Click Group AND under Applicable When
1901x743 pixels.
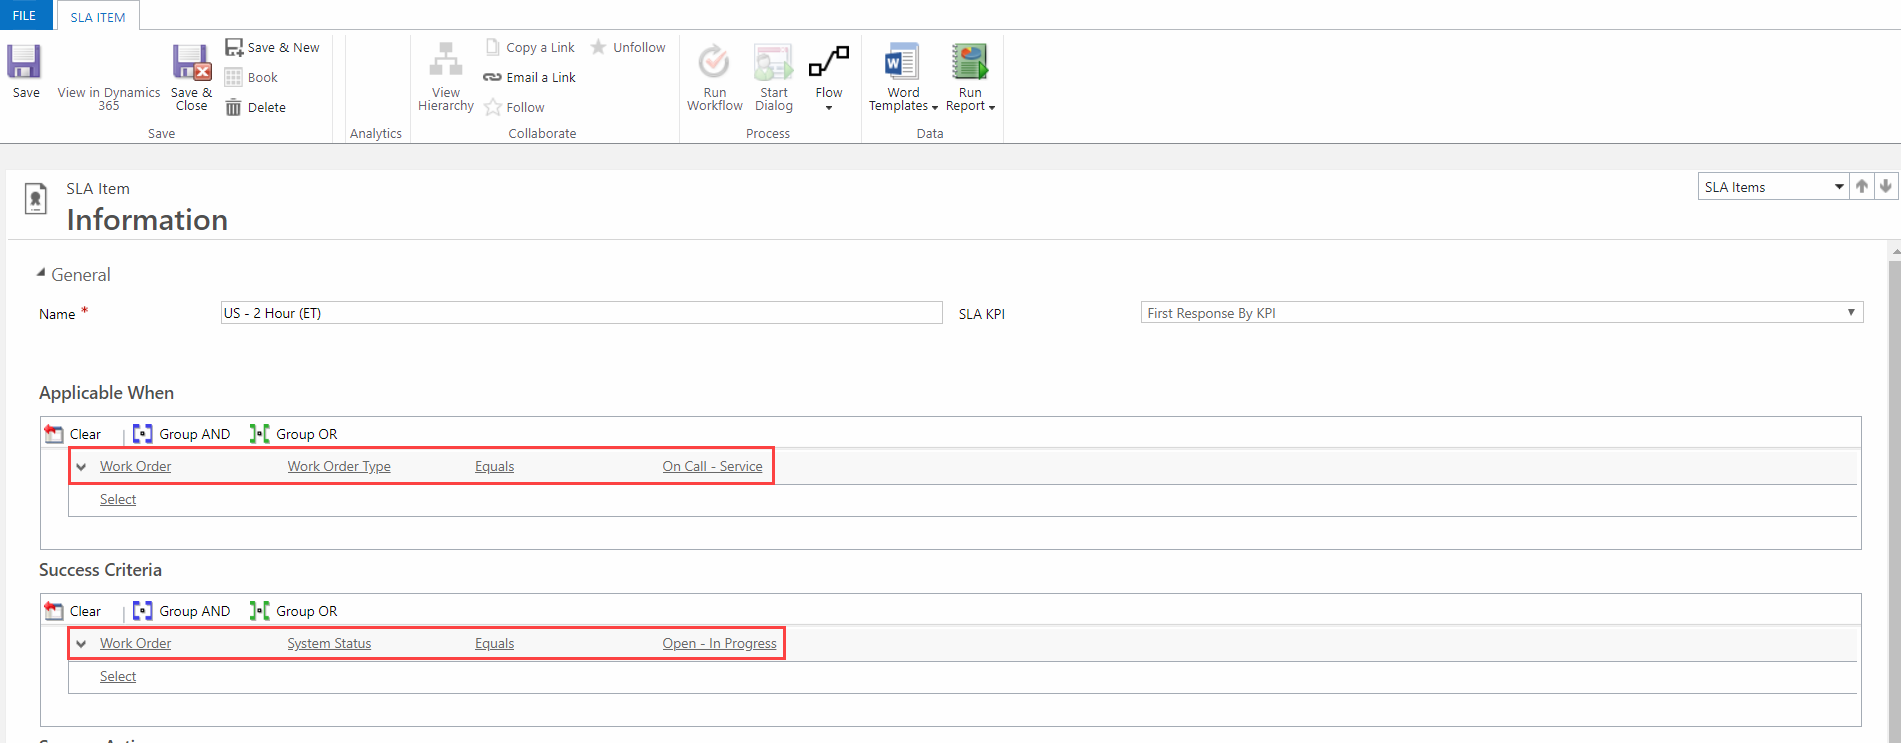(x=182, y=434)
